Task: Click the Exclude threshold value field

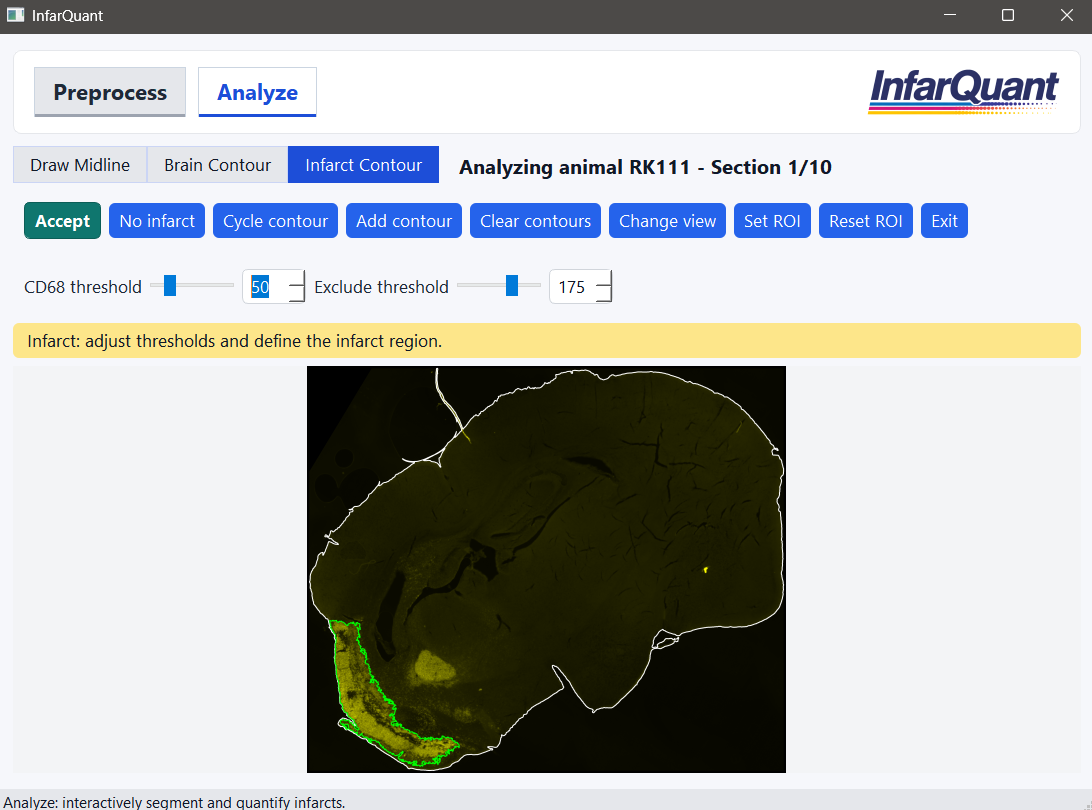Action: [x=573, y=286]
